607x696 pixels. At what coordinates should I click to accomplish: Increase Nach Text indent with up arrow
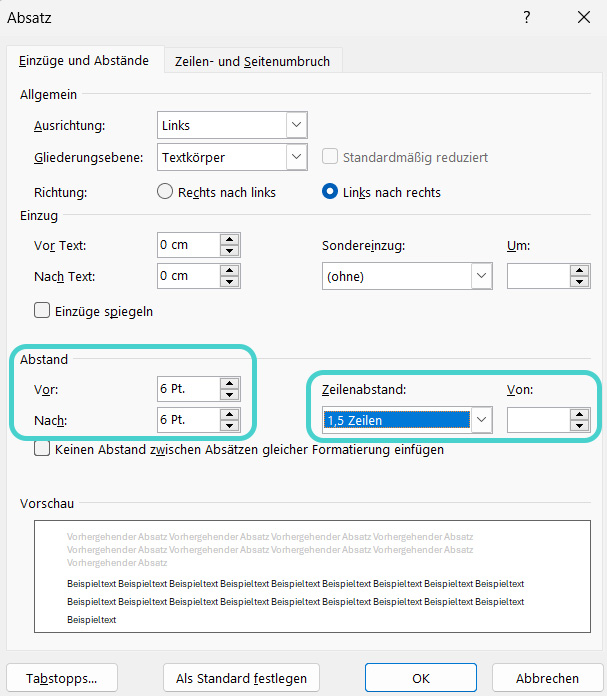(230, 270)
